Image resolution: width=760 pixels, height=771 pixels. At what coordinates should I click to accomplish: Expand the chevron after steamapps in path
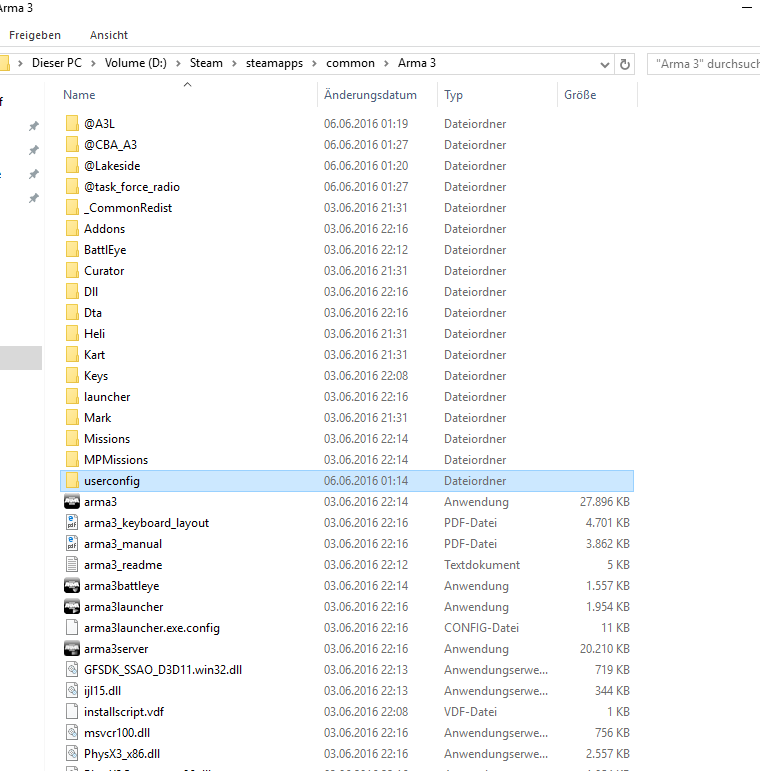pos(317,63)
